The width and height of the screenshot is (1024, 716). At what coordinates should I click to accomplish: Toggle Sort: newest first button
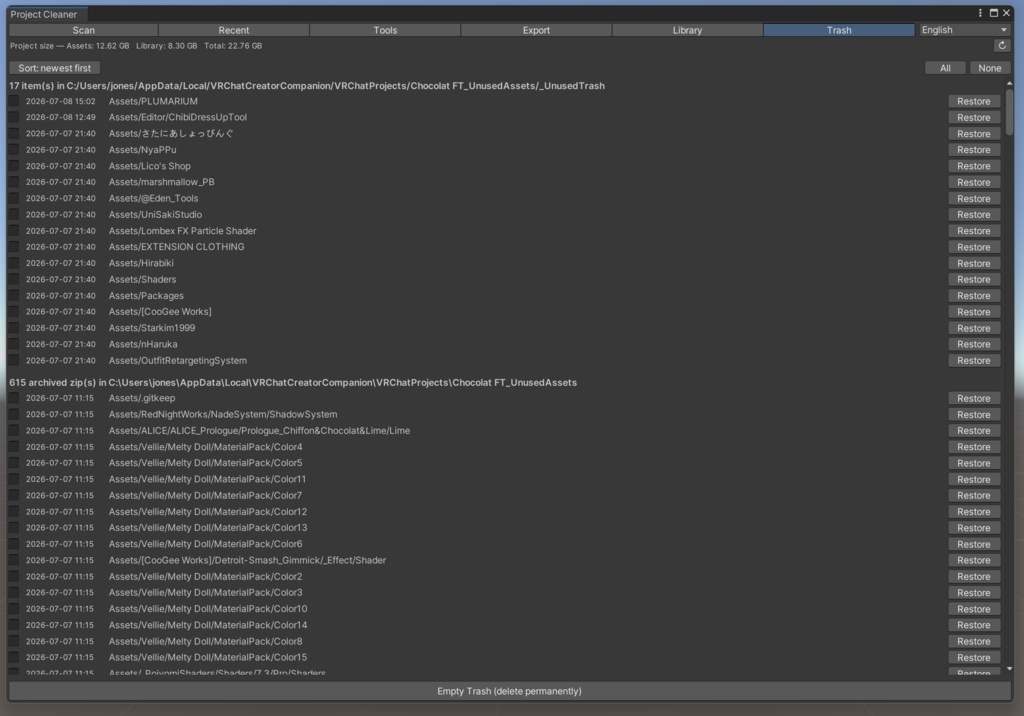[55, 68]
